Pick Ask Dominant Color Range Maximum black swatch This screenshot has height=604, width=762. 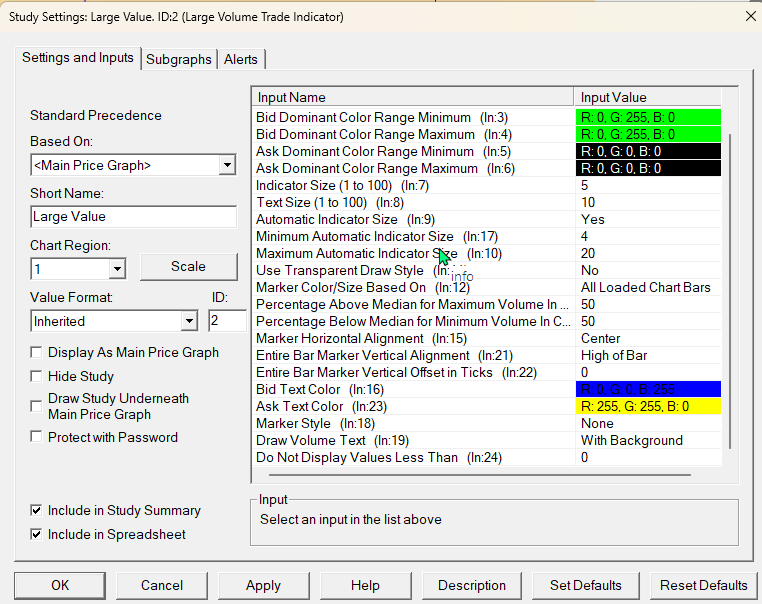(648, 169)
